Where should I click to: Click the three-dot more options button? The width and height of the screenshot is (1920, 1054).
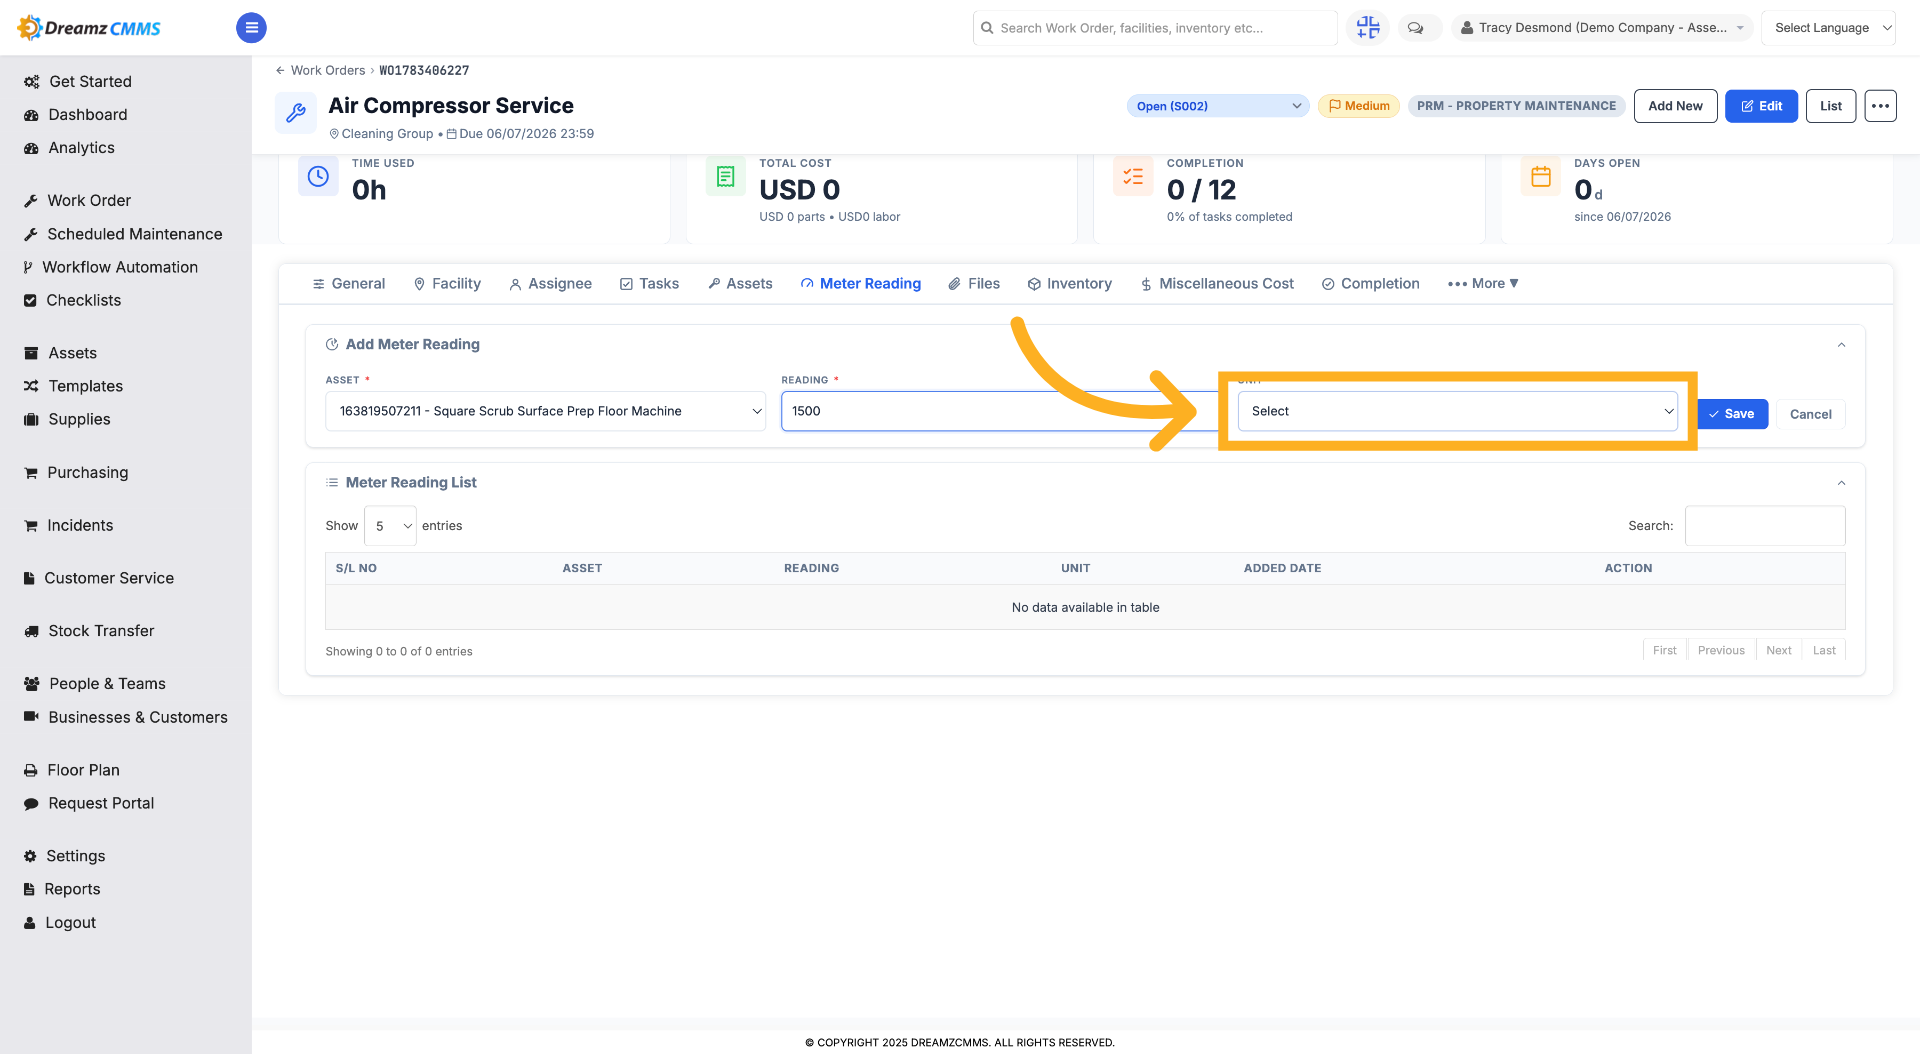point(1880,106)
